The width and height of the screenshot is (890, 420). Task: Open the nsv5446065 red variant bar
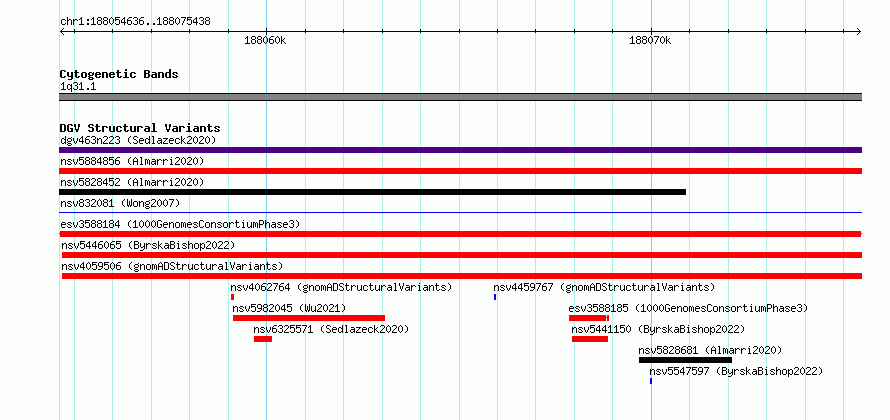[x=462, y=255]
